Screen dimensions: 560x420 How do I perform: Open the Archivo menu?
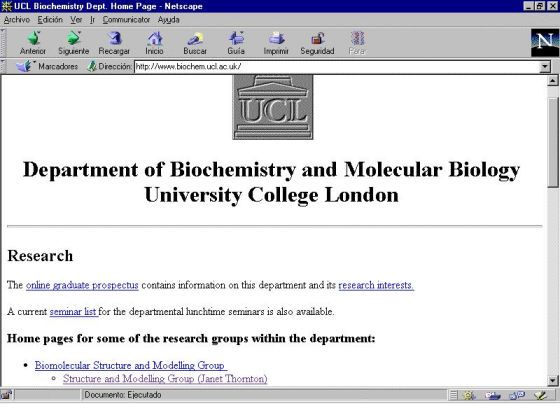(17, 20)
